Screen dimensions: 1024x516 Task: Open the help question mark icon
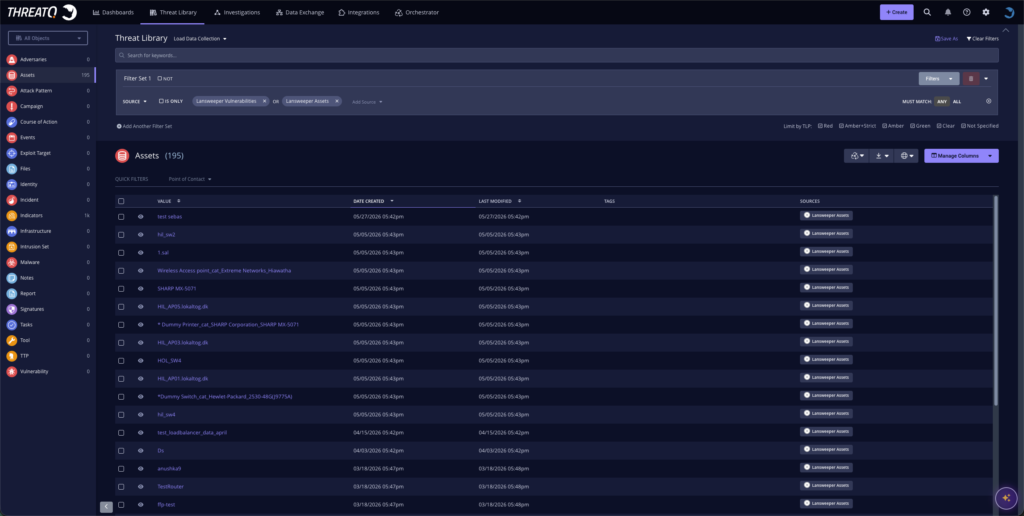(x=967, y=12)
